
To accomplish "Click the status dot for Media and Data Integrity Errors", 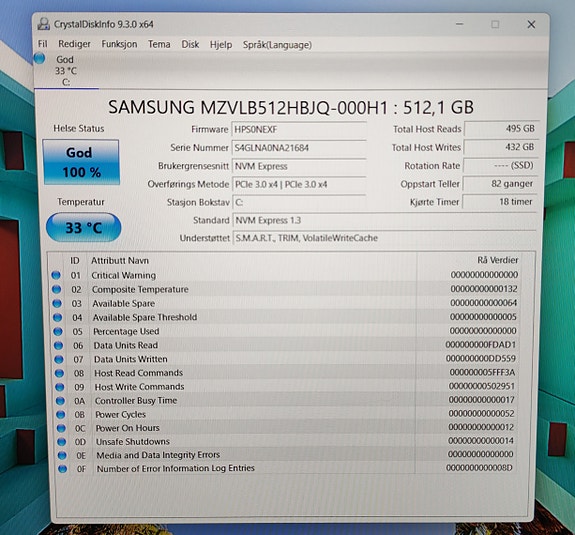I will (62, 455).
